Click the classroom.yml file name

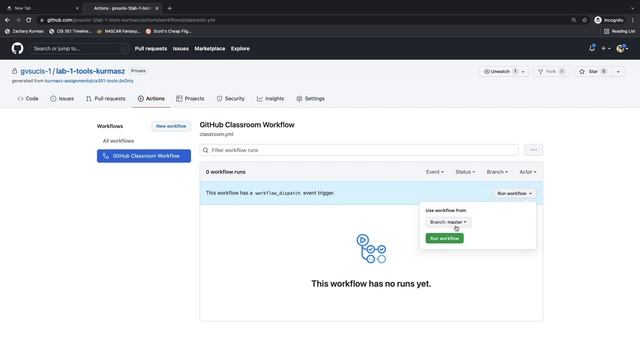pyautogui.click(x=216, y=134)
